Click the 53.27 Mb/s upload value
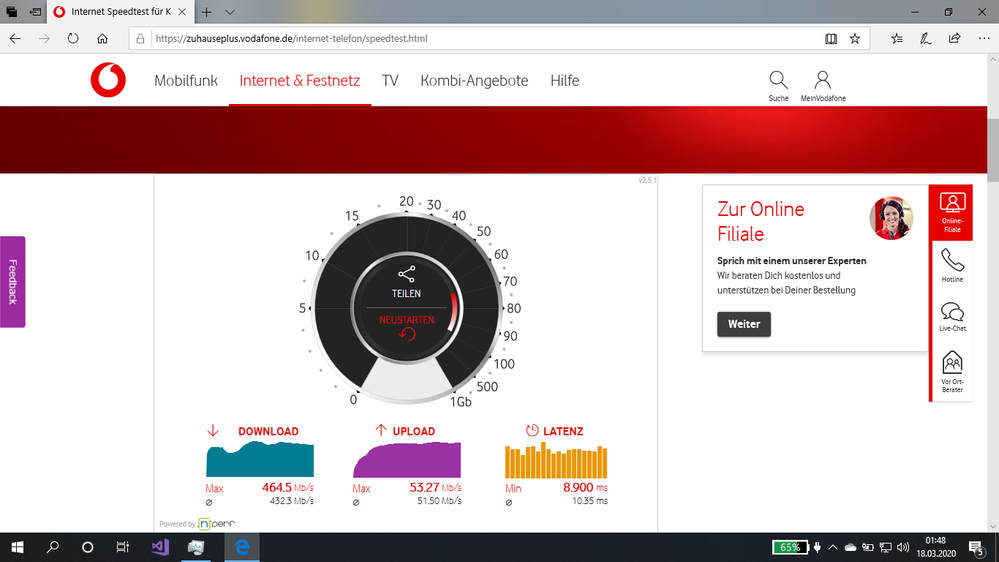 [x=435, y=487]
